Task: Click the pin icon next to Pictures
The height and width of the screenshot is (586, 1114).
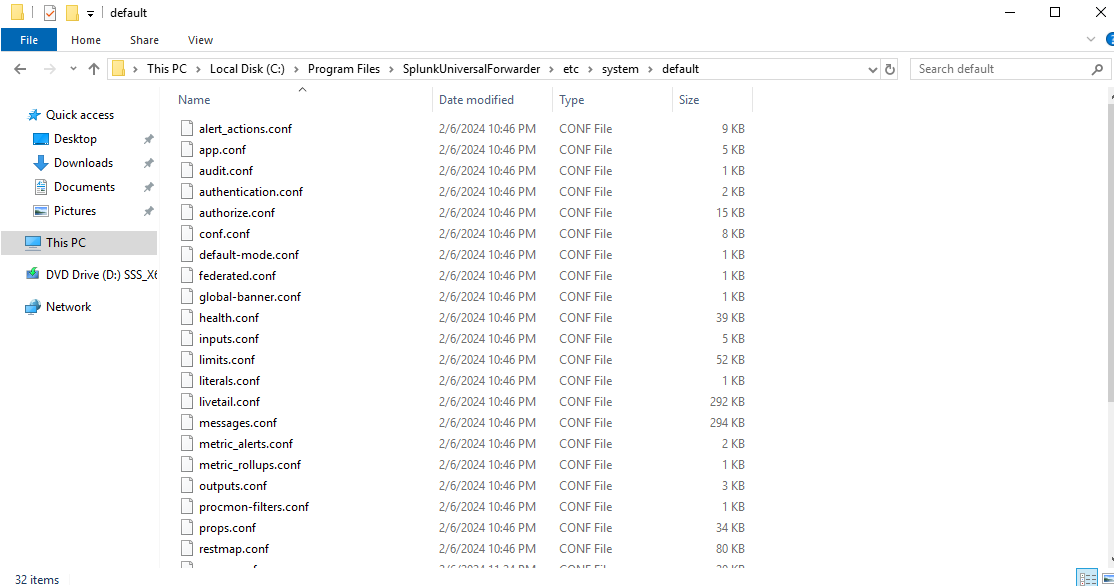Action: [148, 212]
